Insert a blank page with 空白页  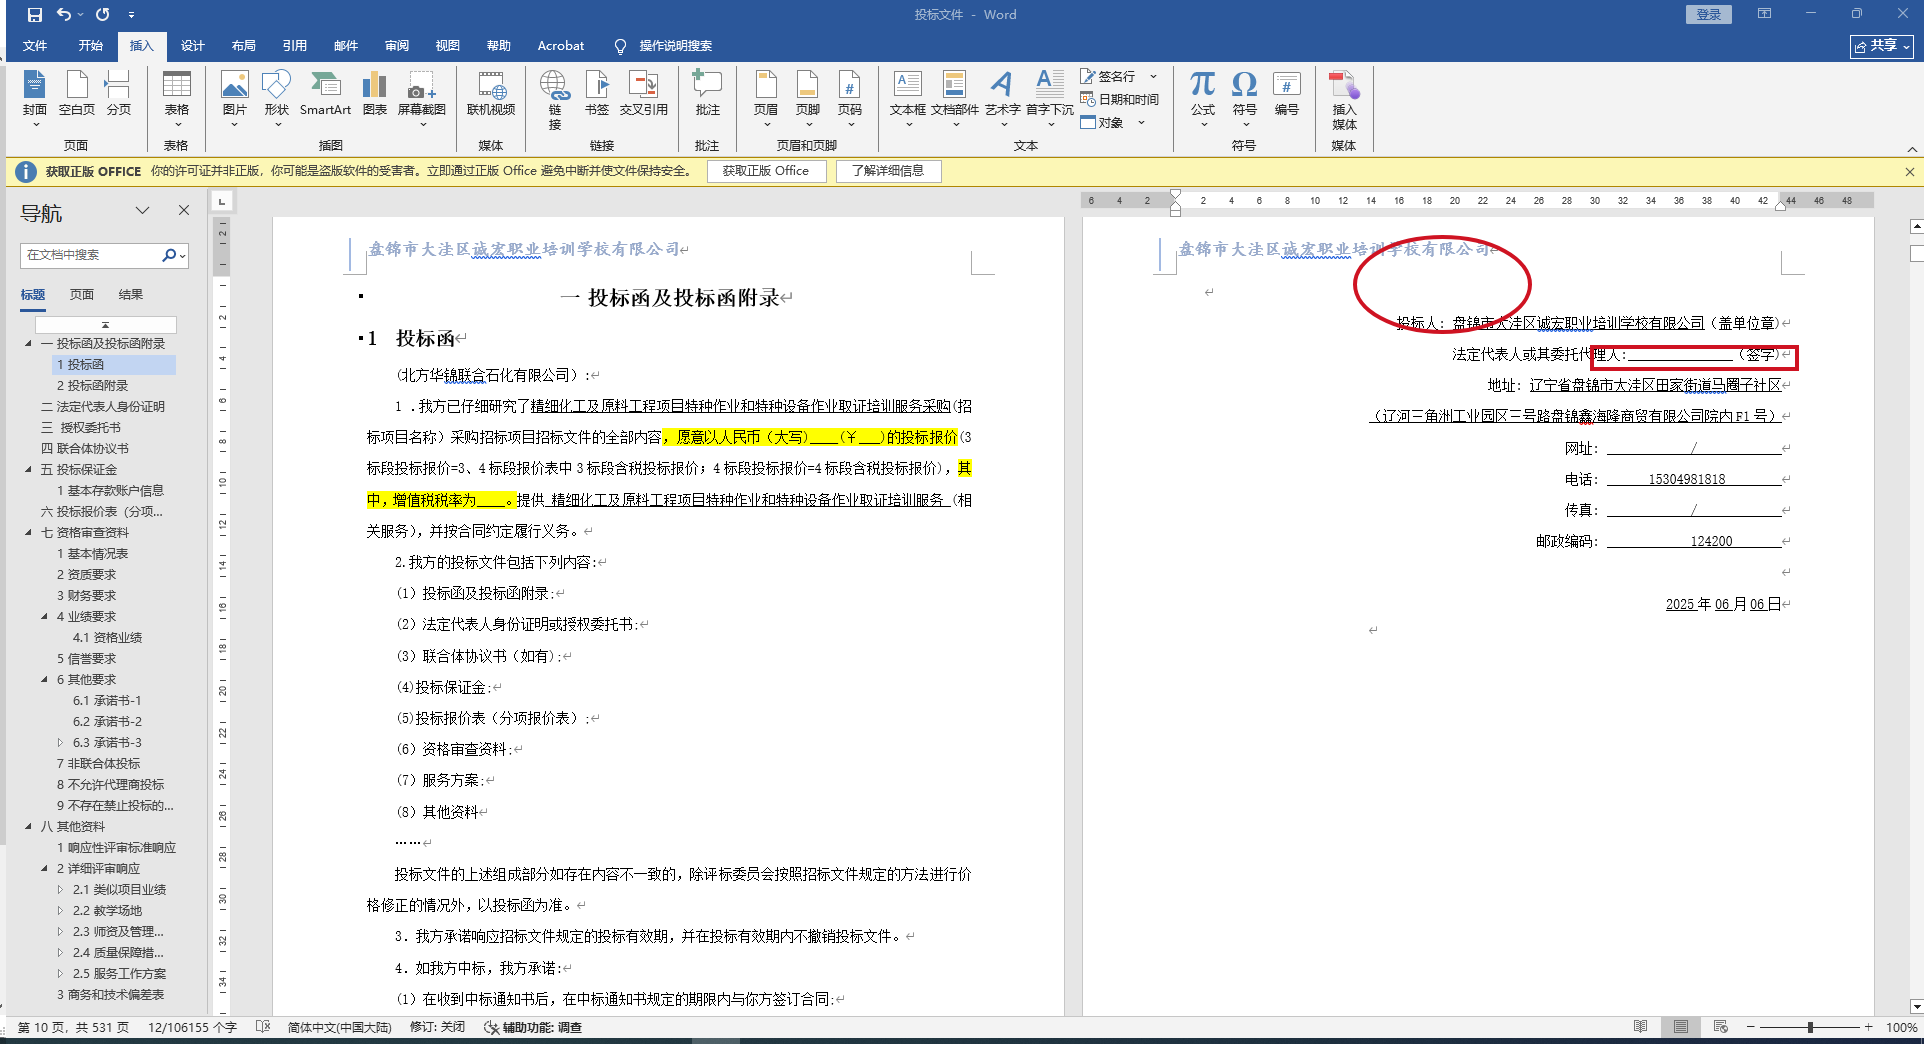(x=77, y=94)
